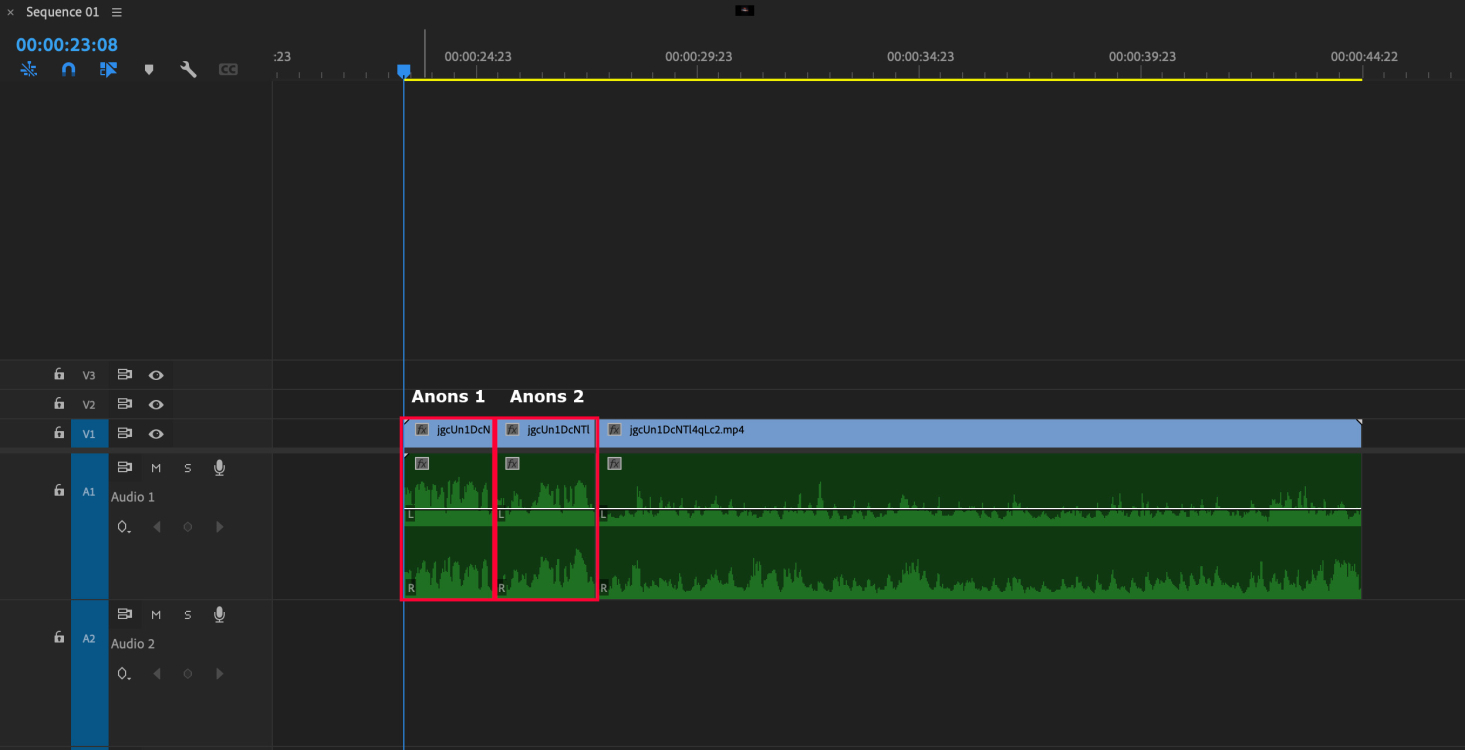Open Timeline Display Settings wrench
The height and width of the screenshot is (750, 1465).
coord(188,70)
